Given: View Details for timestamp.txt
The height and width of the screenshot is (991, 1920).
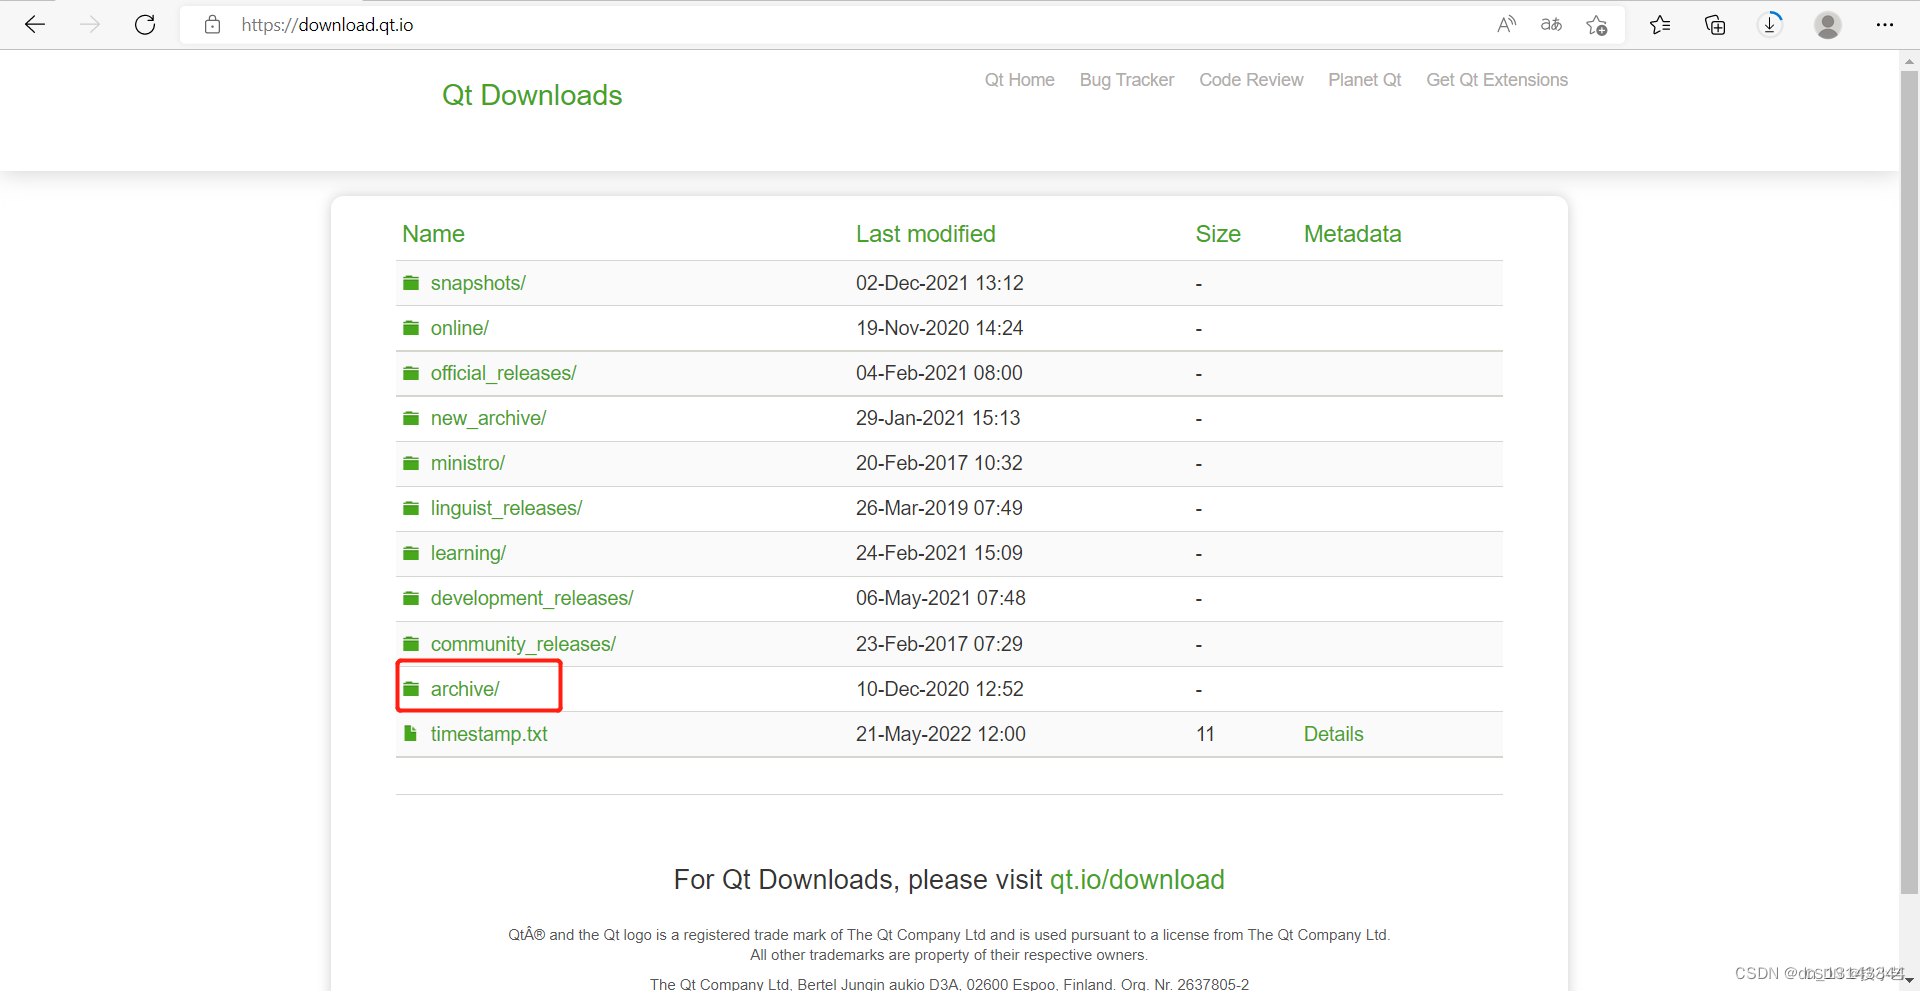Looking at the screenshot, I should [1333, 734].
